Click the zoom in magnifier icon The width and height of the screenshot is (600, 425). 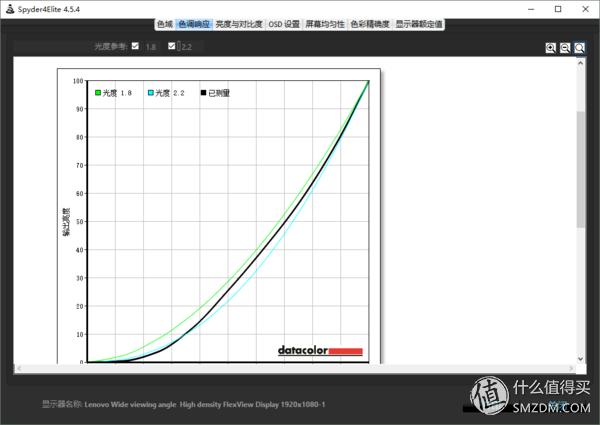pos(550,47)
